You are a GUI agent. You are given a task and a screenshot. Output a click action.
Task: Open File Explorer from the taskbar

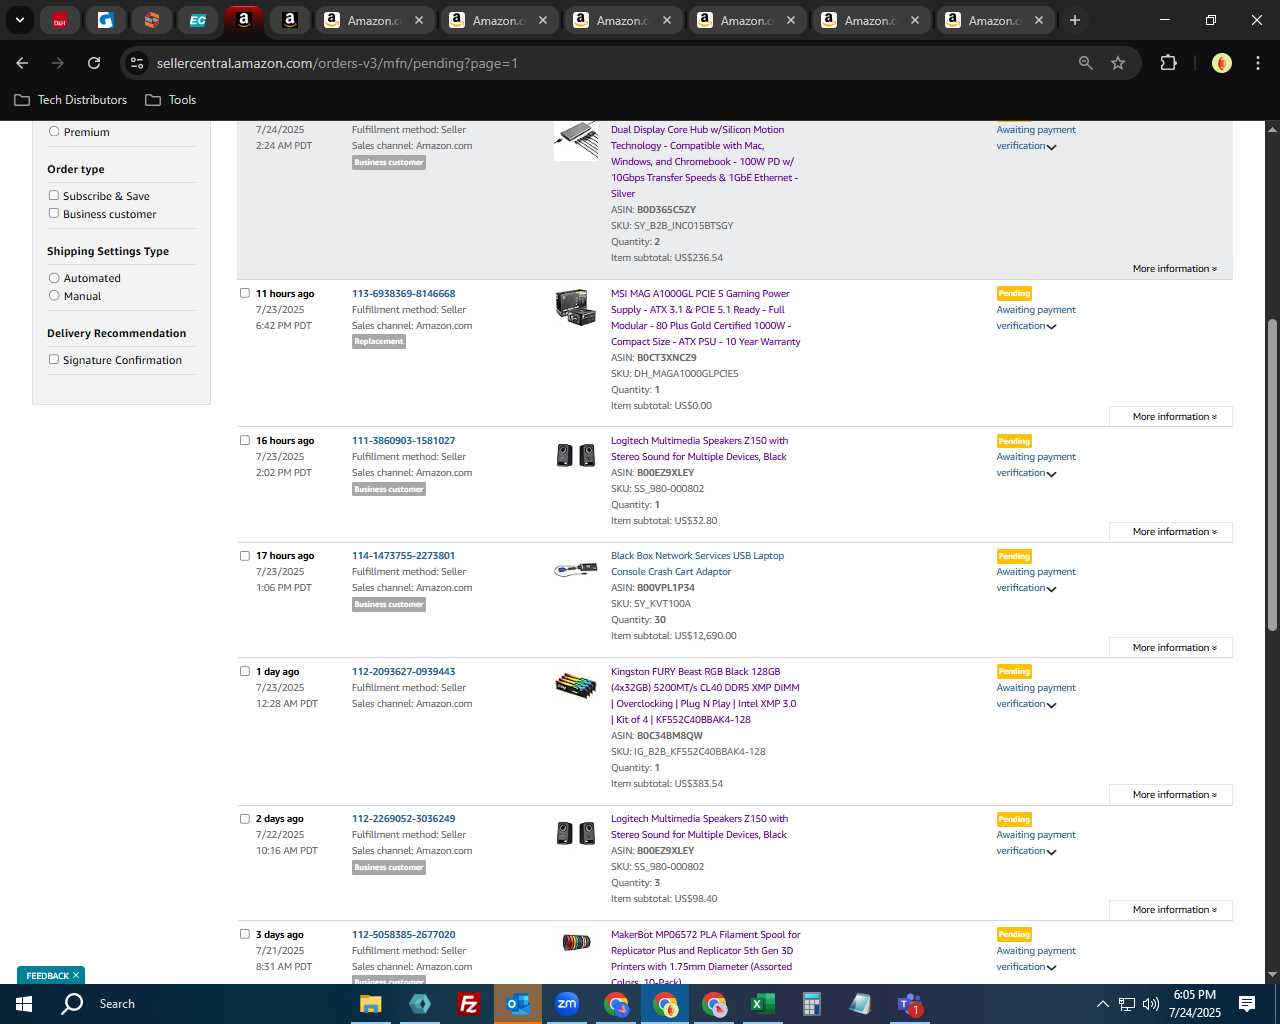(370, 1004)
